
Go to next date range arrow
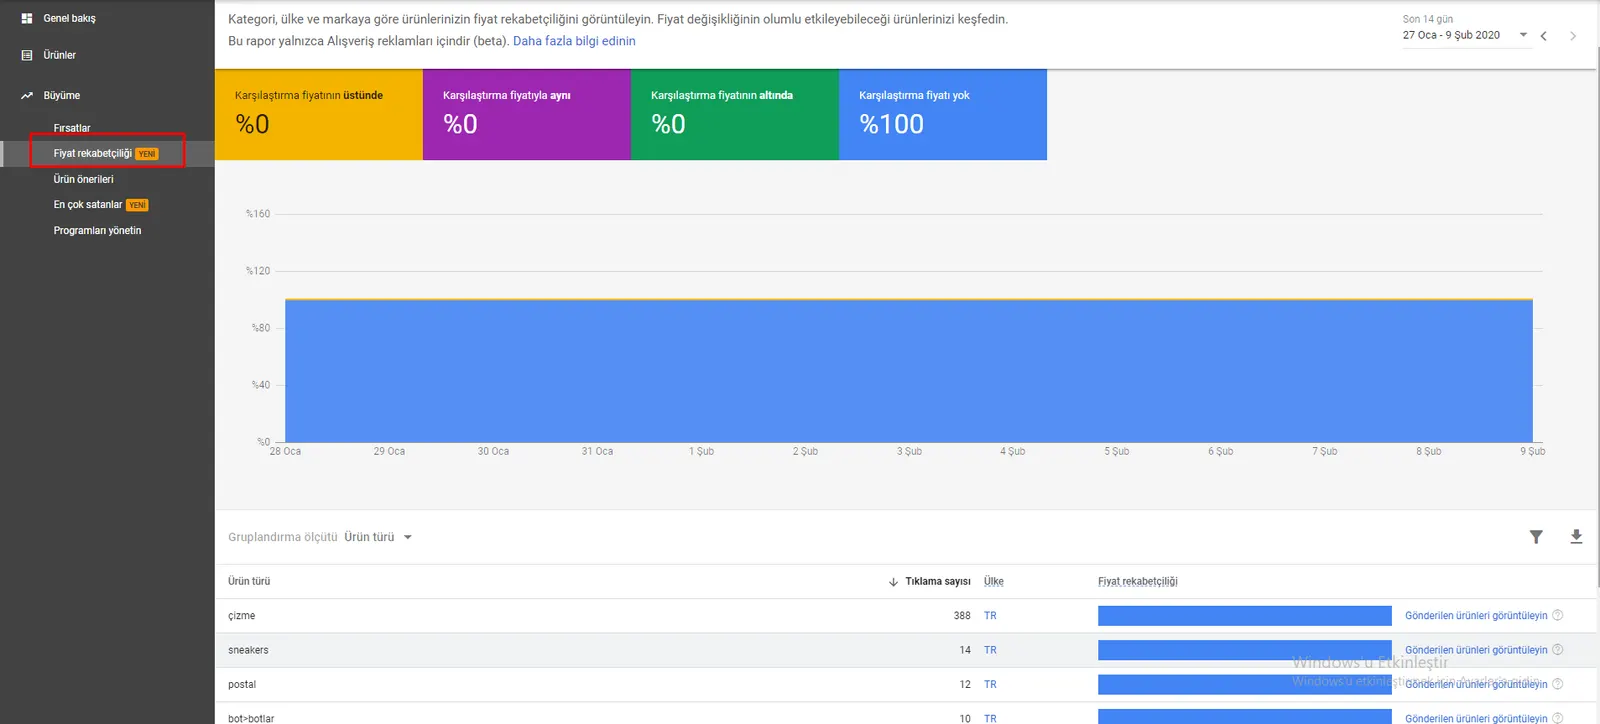pyautogui.click(x=1573, y=36)
